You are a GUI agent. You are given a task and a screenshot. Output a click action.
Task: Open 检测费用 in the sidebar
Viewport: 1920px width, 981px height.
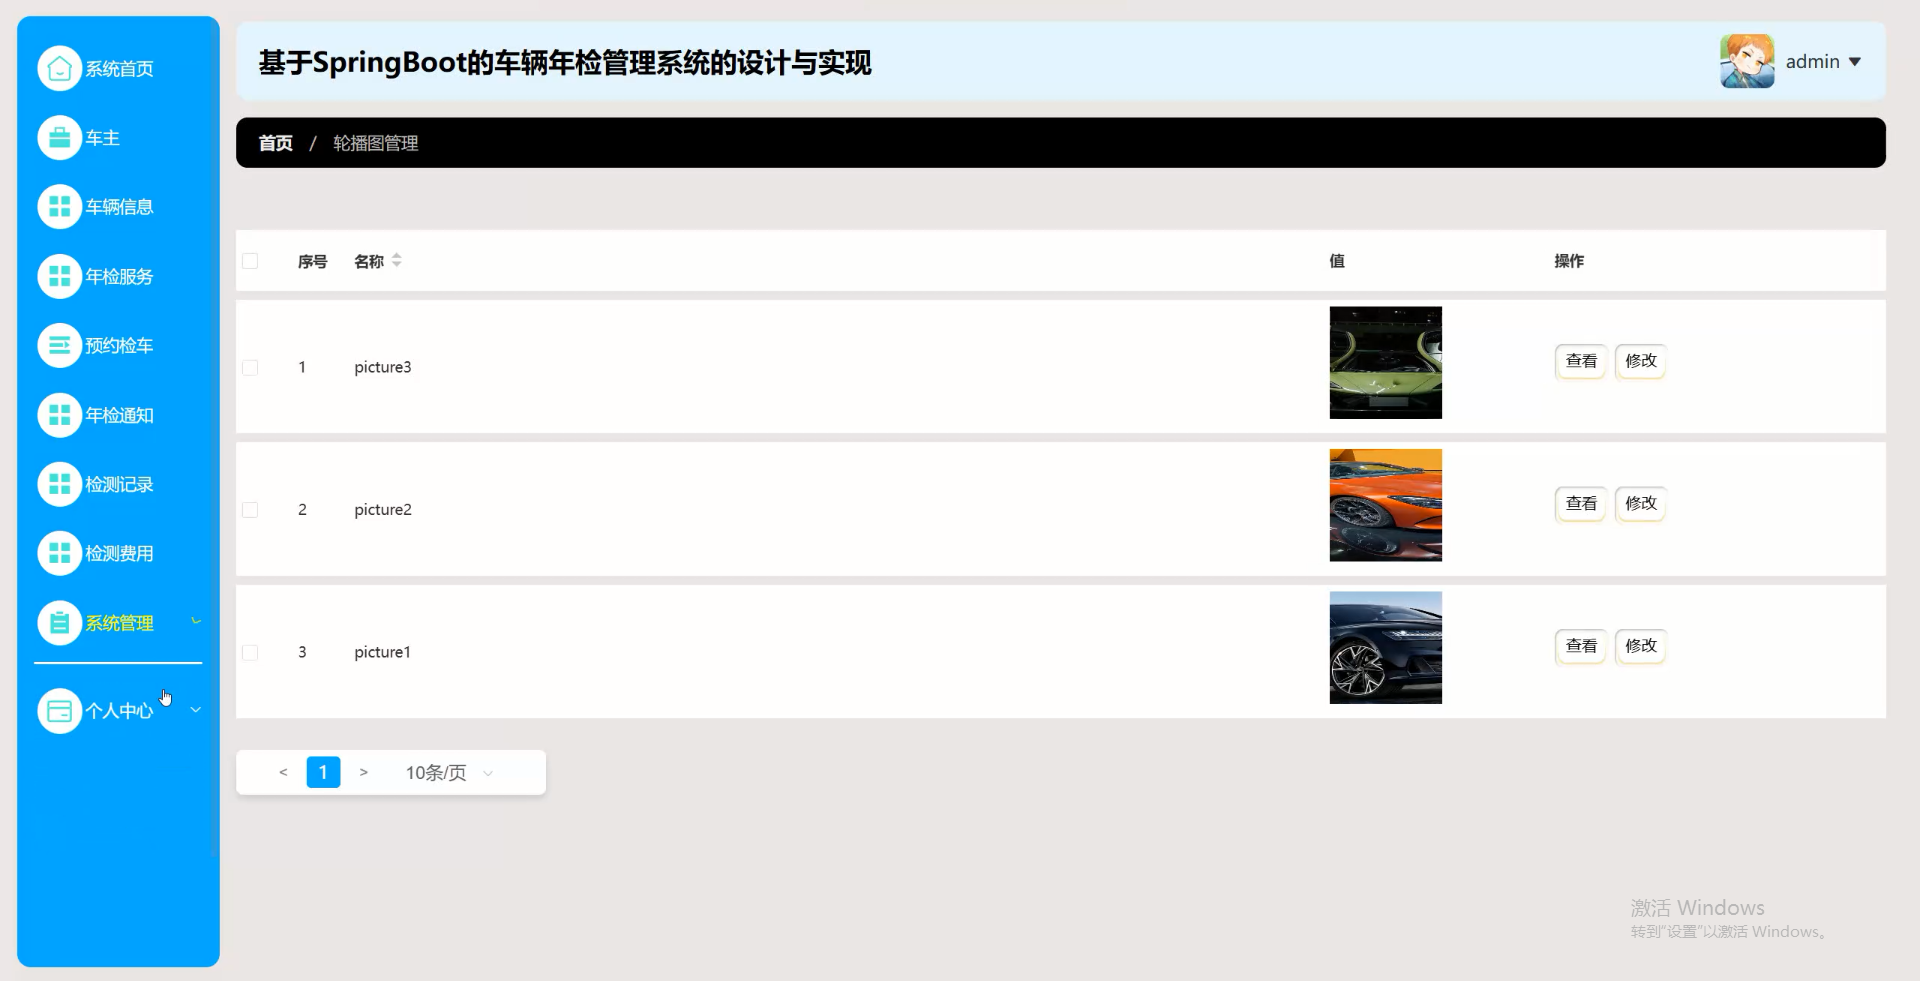118,553
